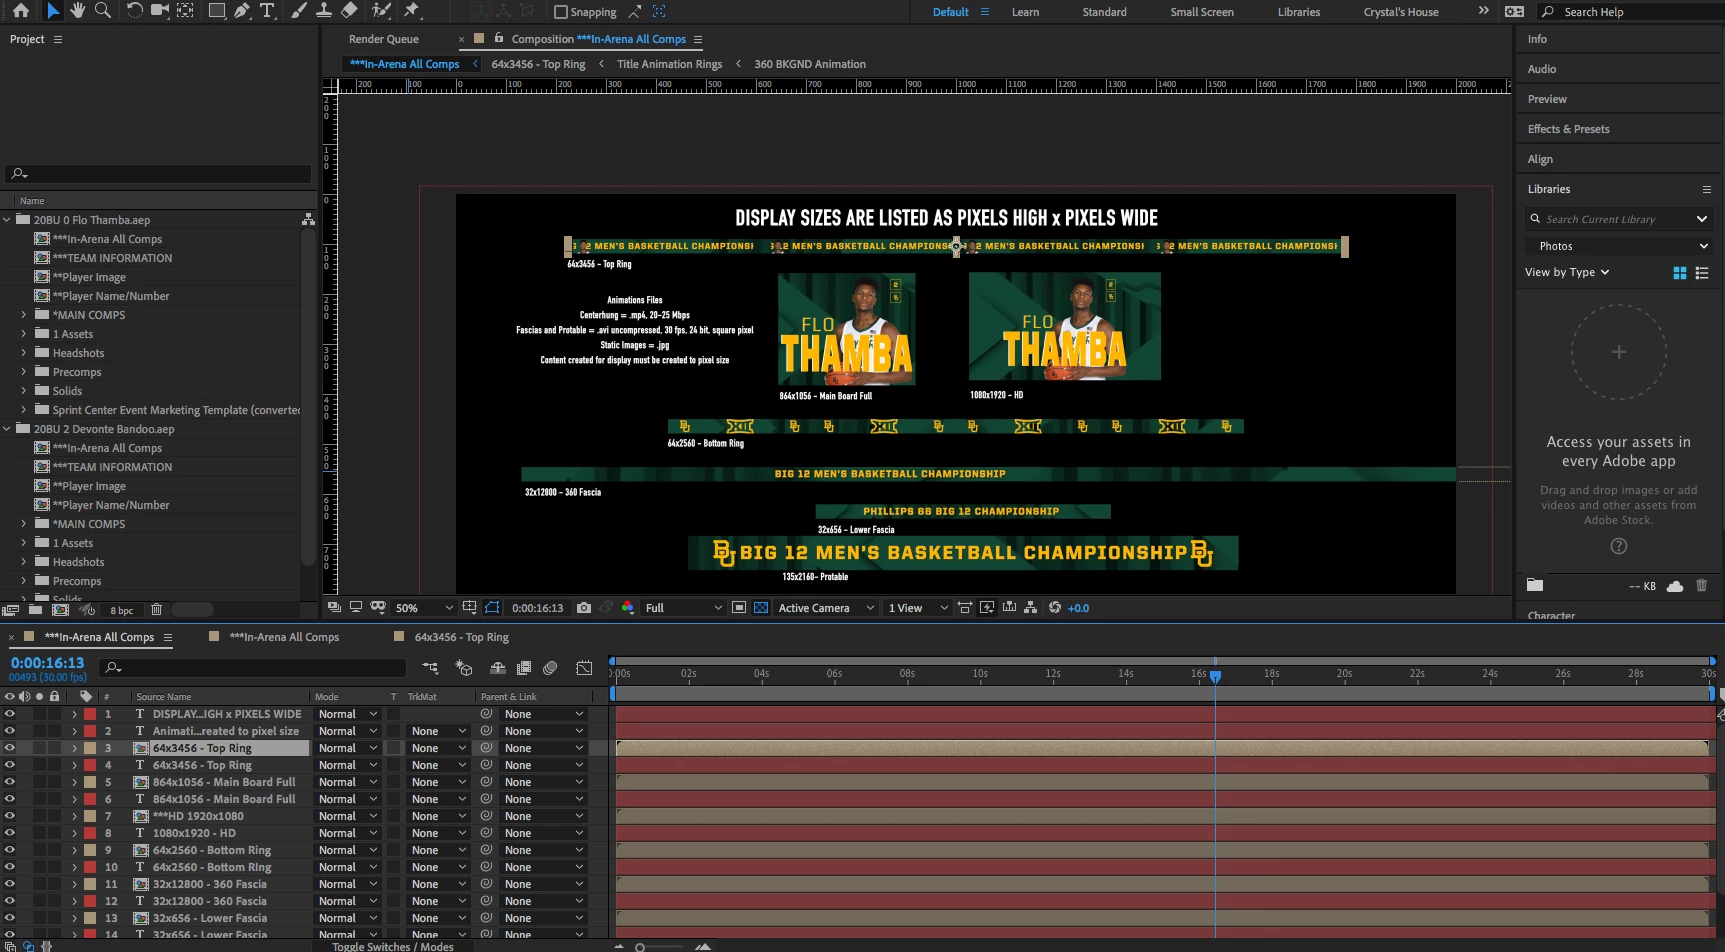Select the Eraser tool
Screen dimensions: 1725x952
coord(349,11)
